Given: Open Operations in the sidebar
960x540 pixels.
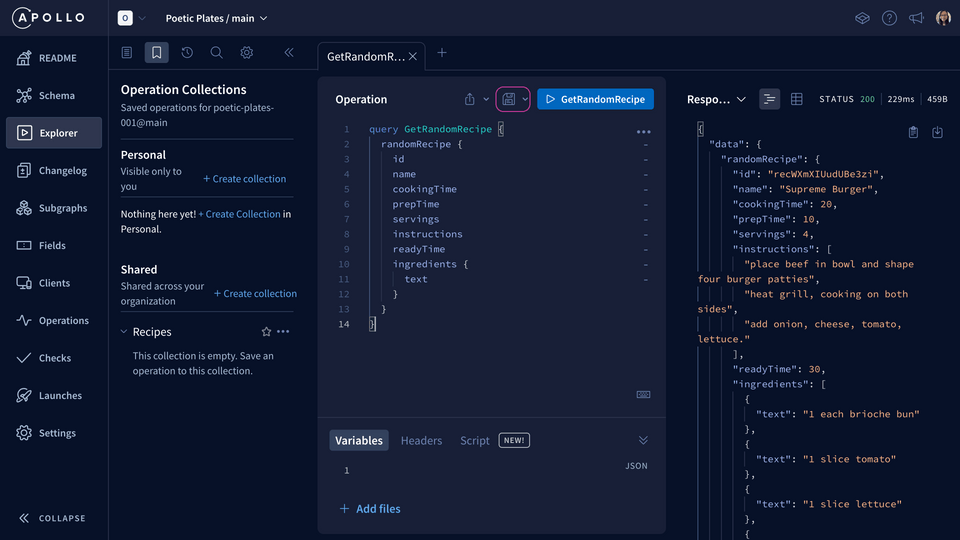Looking at the screenshot, I should [54, 320].
